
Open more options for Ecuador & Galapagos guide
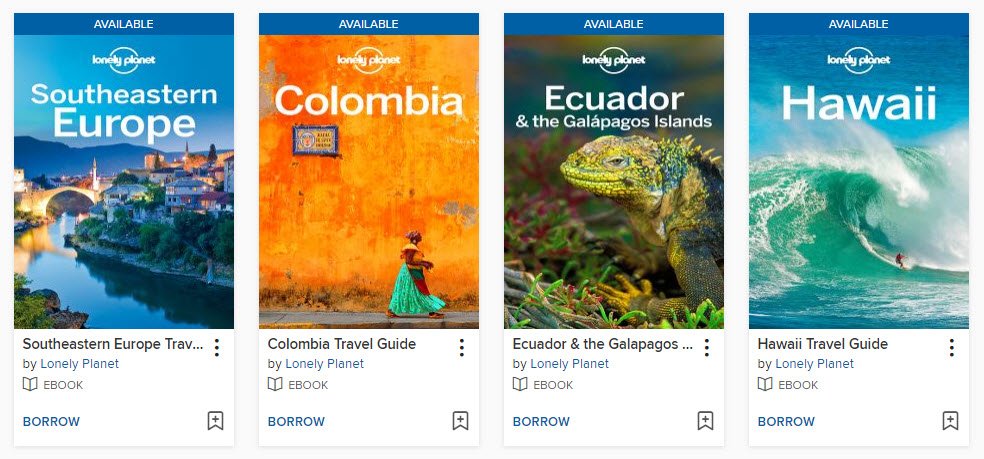[707, 347]
